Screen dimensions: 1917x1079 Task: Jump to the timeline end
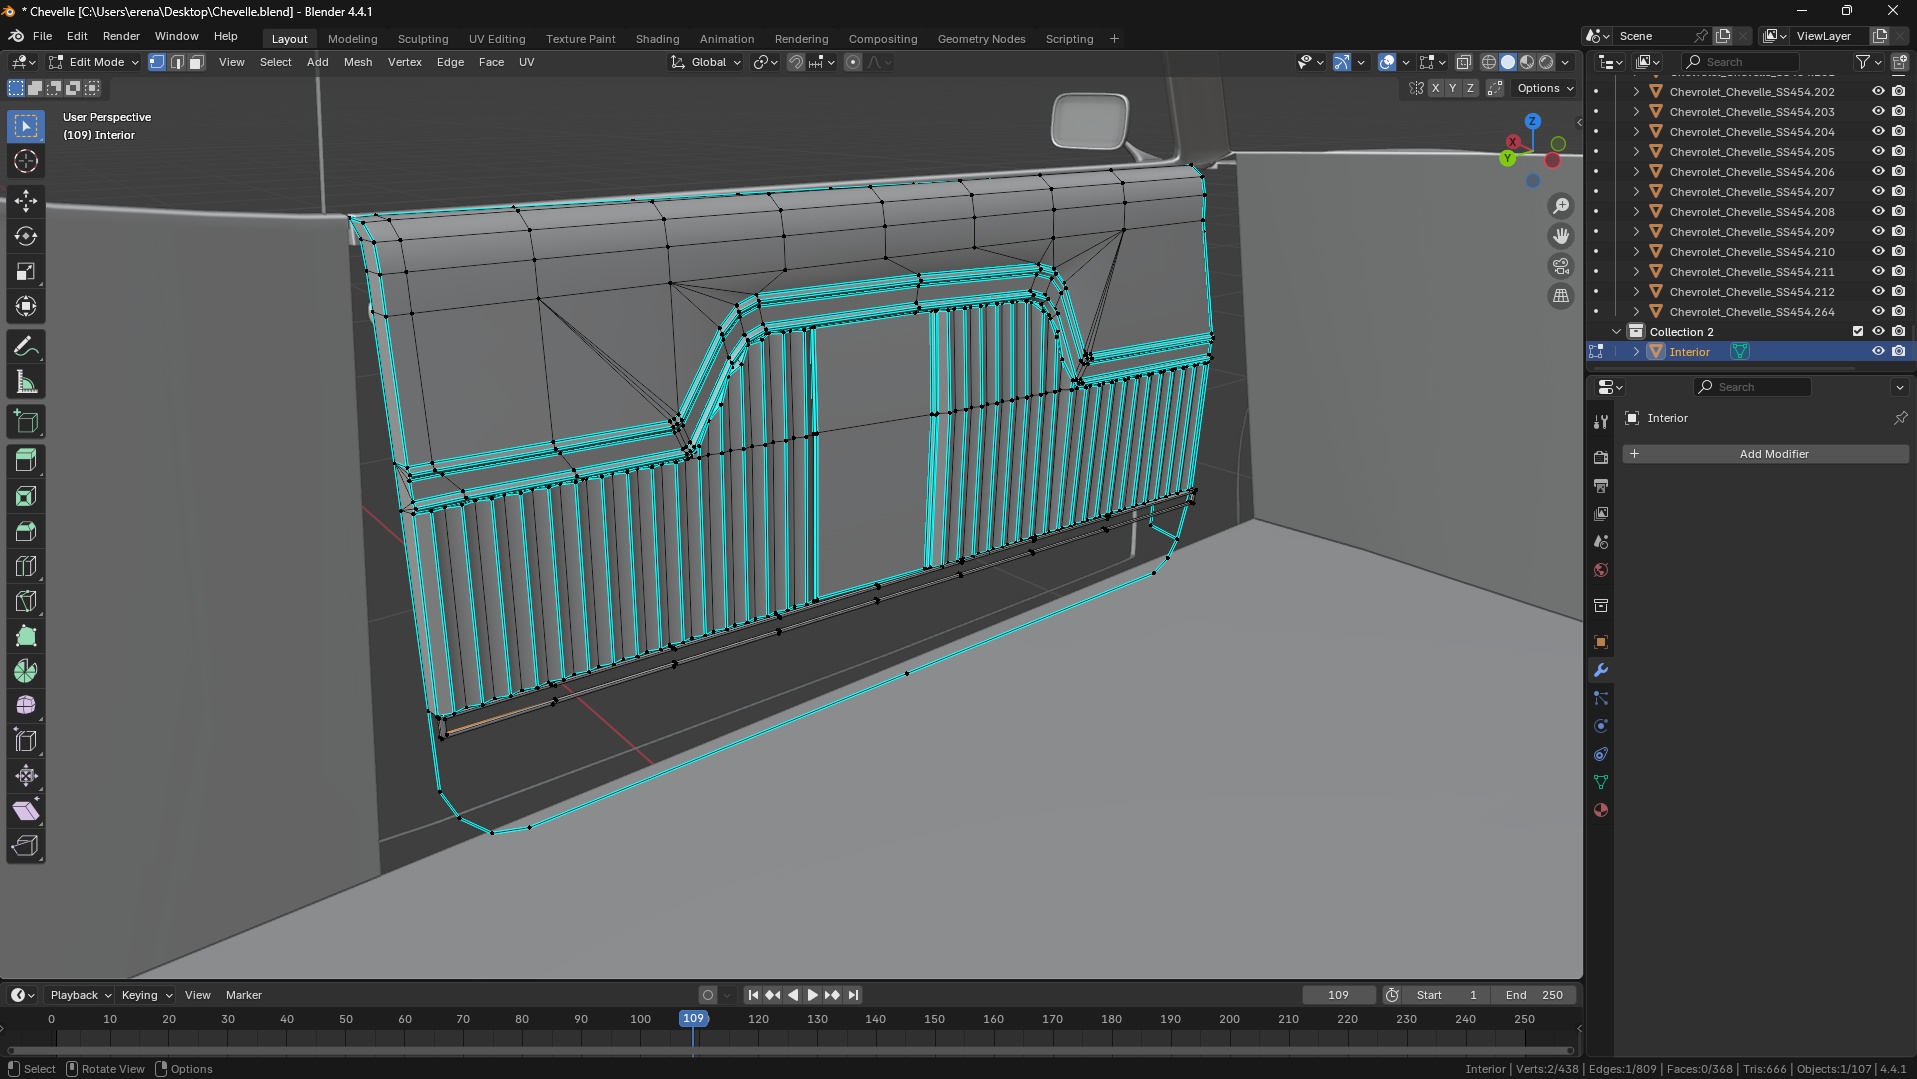[x=853, y=995]
